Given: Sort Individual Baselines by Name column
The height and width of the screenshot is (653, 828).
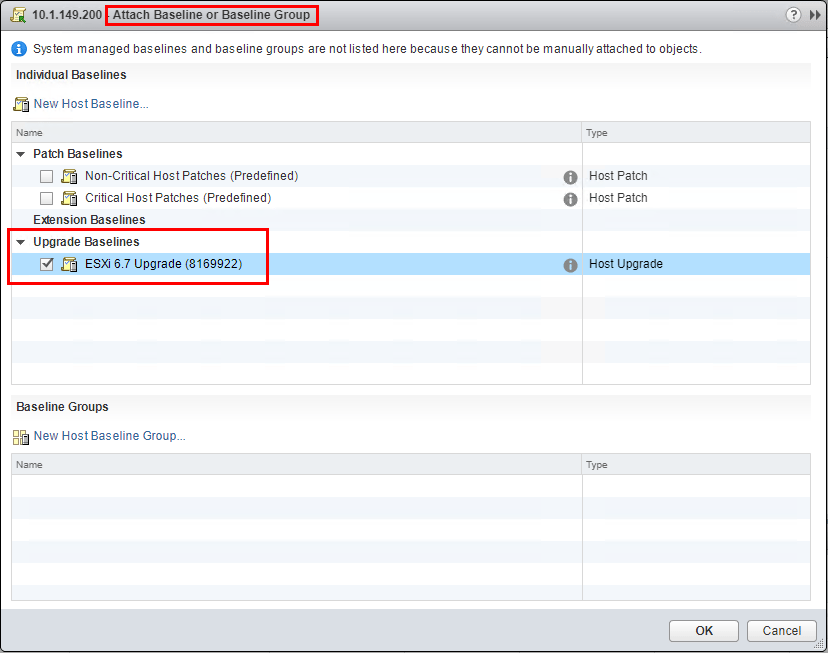Looking at the screenshot, I should pos(296,133).
